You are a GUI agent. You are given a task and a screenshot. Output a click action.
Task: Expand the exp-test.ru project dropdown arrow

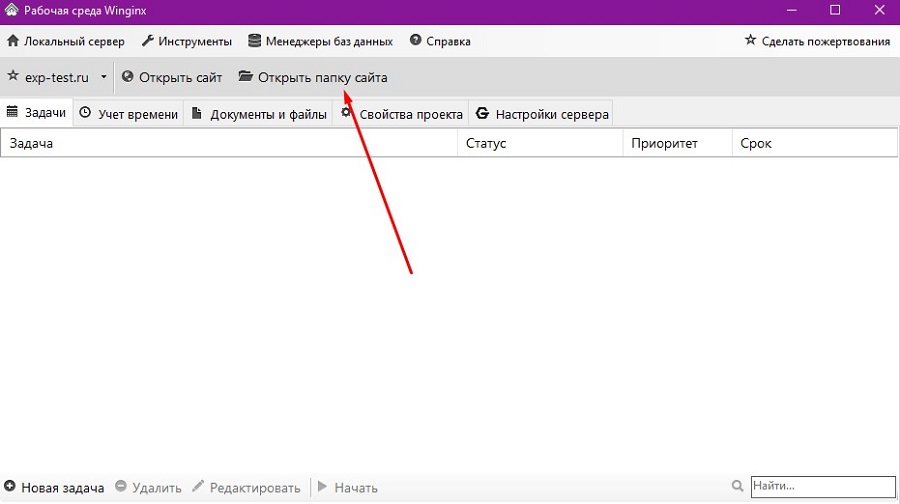click(103, 77)
